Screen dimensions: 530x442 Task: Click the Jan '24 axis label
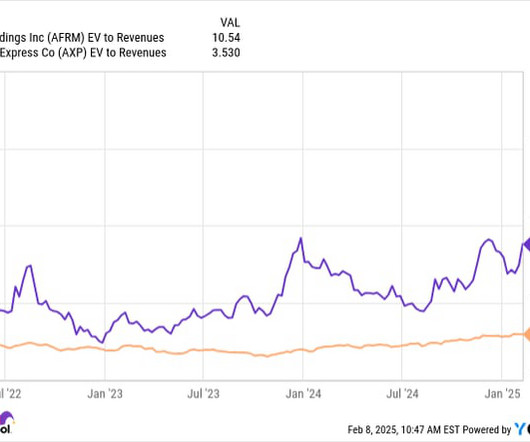303,394
